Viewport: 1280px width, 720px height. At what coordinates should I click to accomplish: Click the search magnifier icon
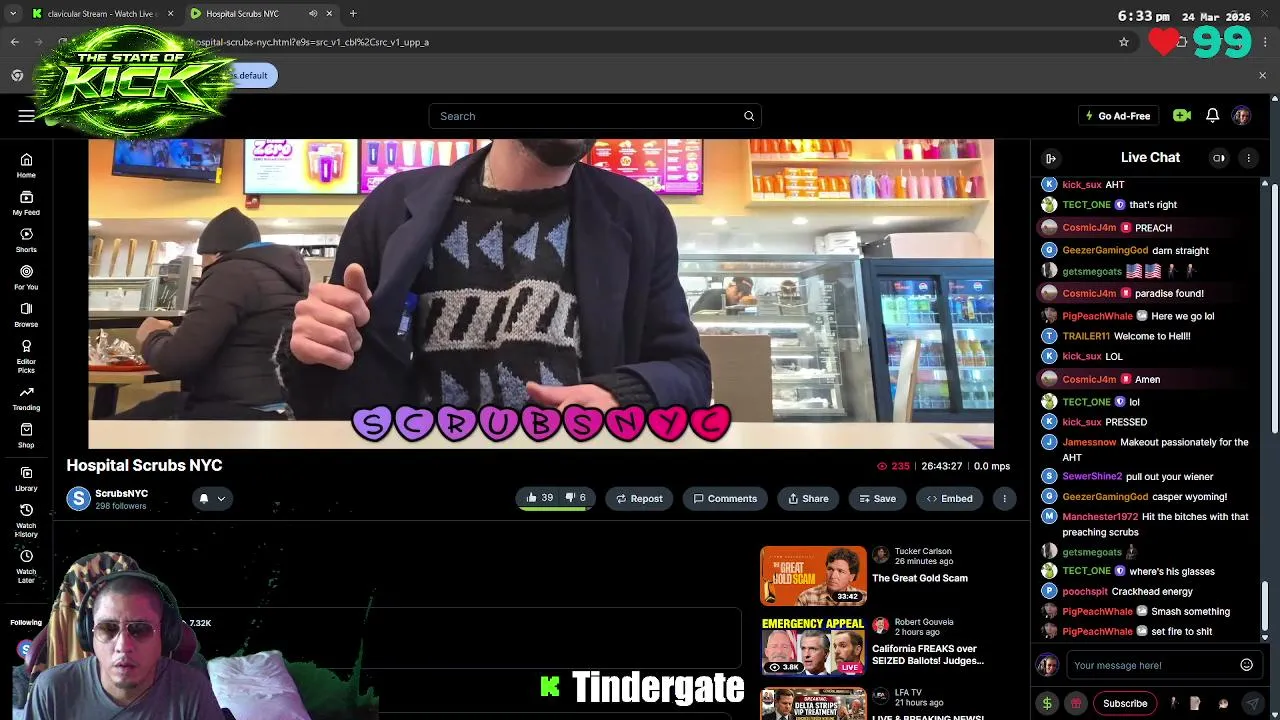[x=749, y=116]
